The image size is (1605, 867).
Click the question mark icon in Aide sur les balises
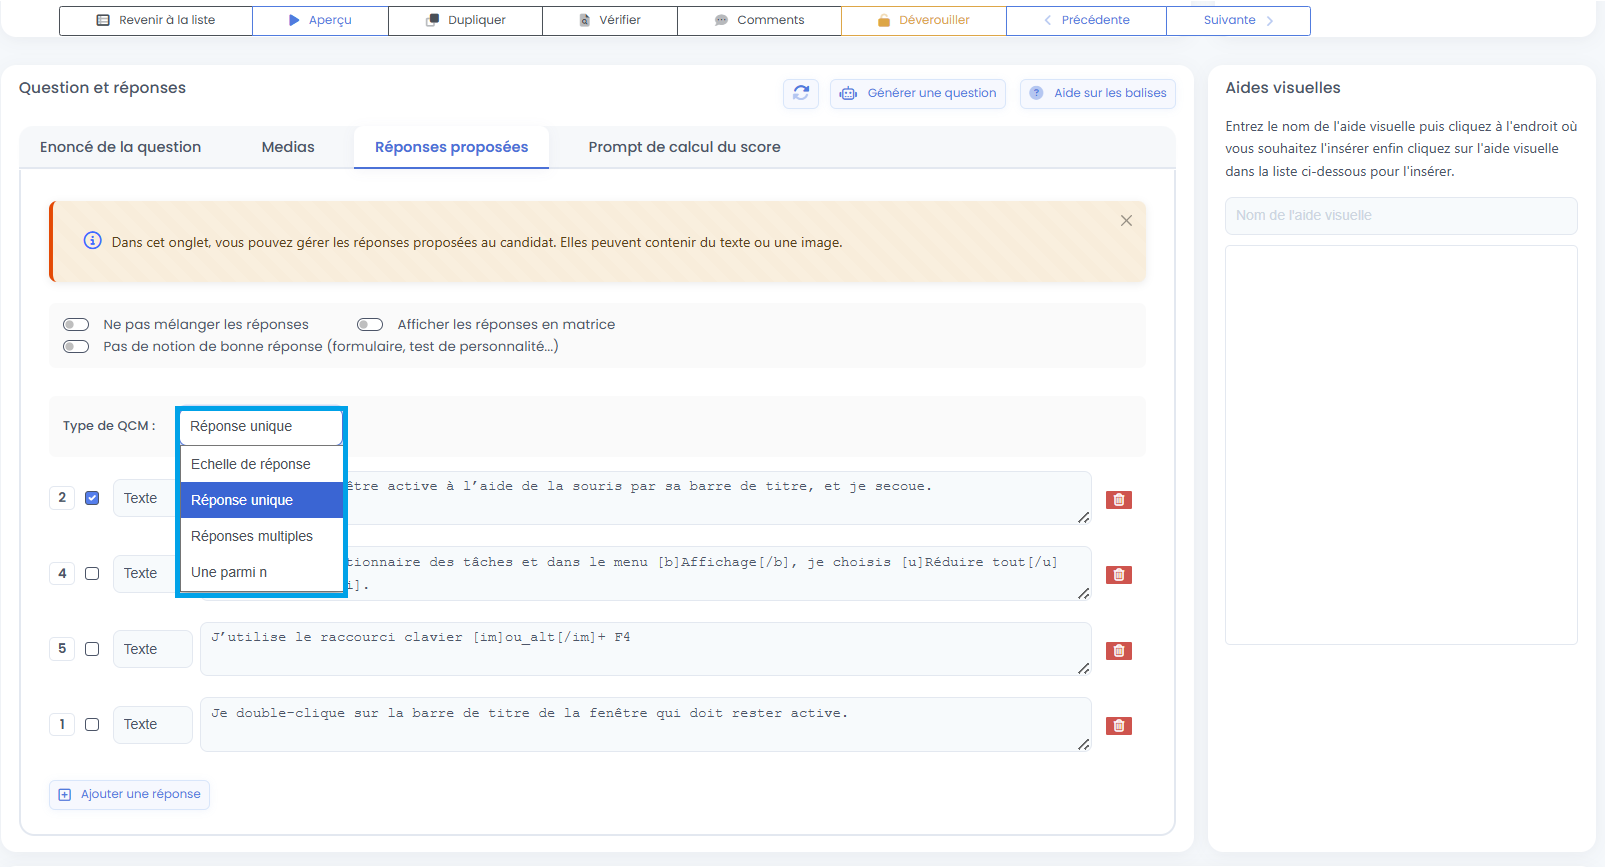pos(1037,93)
